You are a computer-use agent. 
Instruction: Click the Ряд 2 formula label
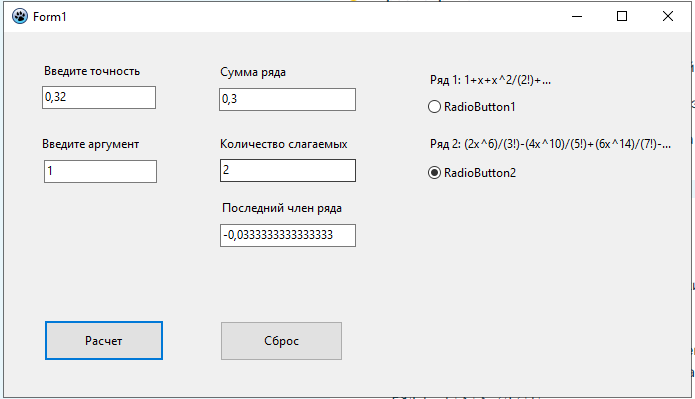[x=550, y=144]
